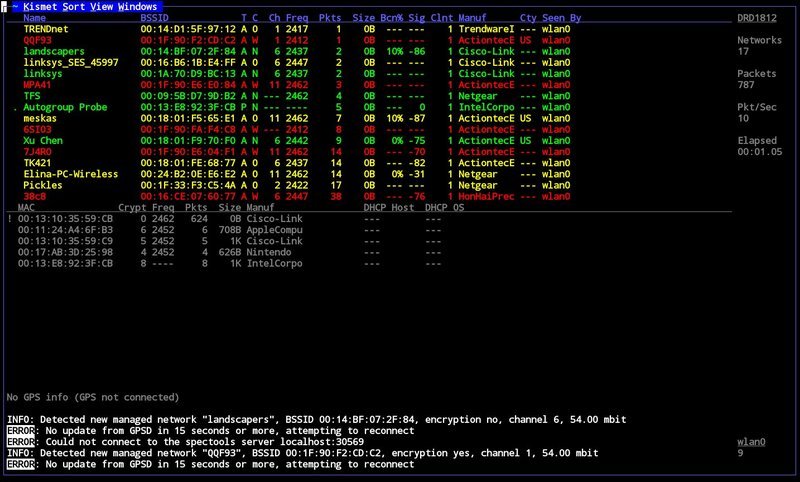This screenshot has height=482, width=800.
Task: Open the Windows menu
Action: (137, 7)
